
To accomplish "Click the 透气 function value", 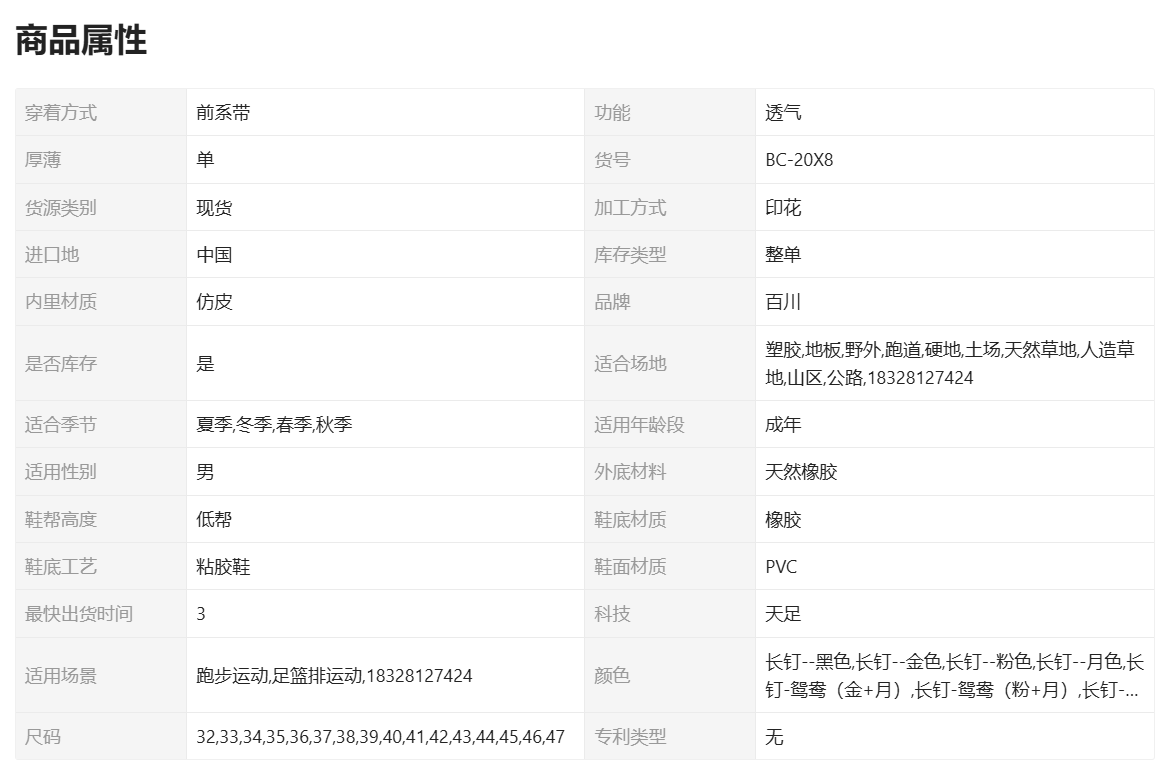I will (783, 113).
